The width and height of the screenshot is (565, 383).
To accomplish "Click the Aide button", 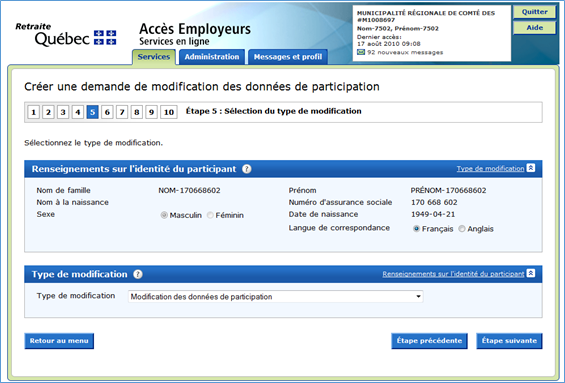I will [534, 28].
